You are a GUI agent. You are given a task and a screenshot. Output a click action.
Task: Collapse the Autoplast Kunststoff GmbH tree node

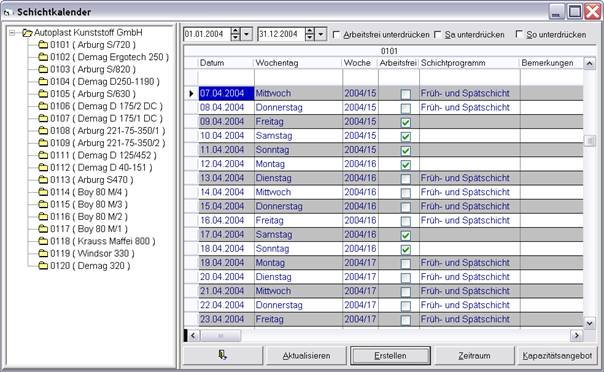click(x=12, y=33)
